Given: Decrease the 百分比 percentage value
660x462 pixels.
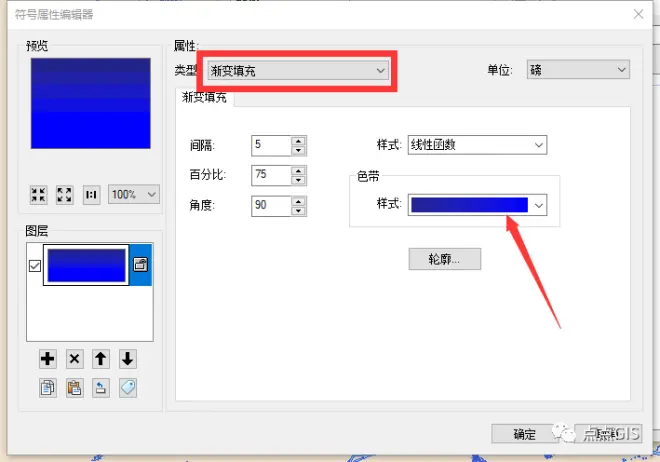Looking at the screenshot, I should coord(298,180).
